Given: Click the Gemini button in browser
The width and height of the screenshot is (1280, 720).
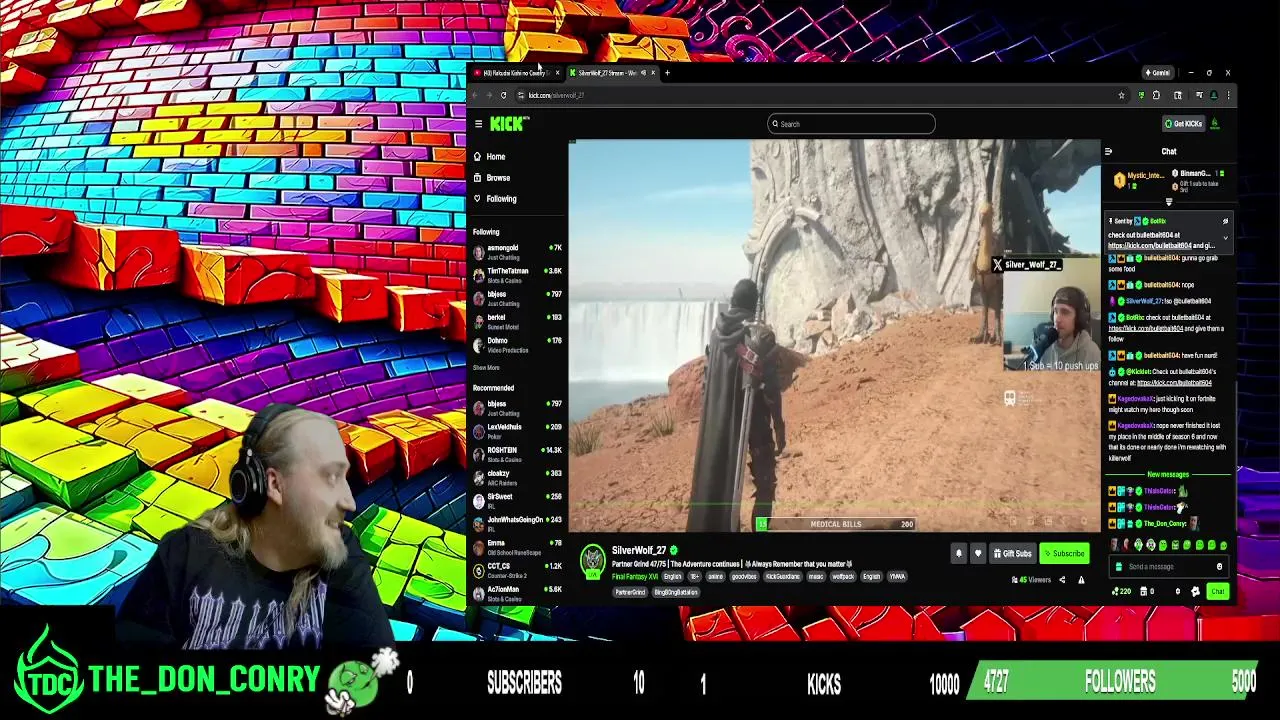Looking at the screenshot, I should (x=1157, y=73).
